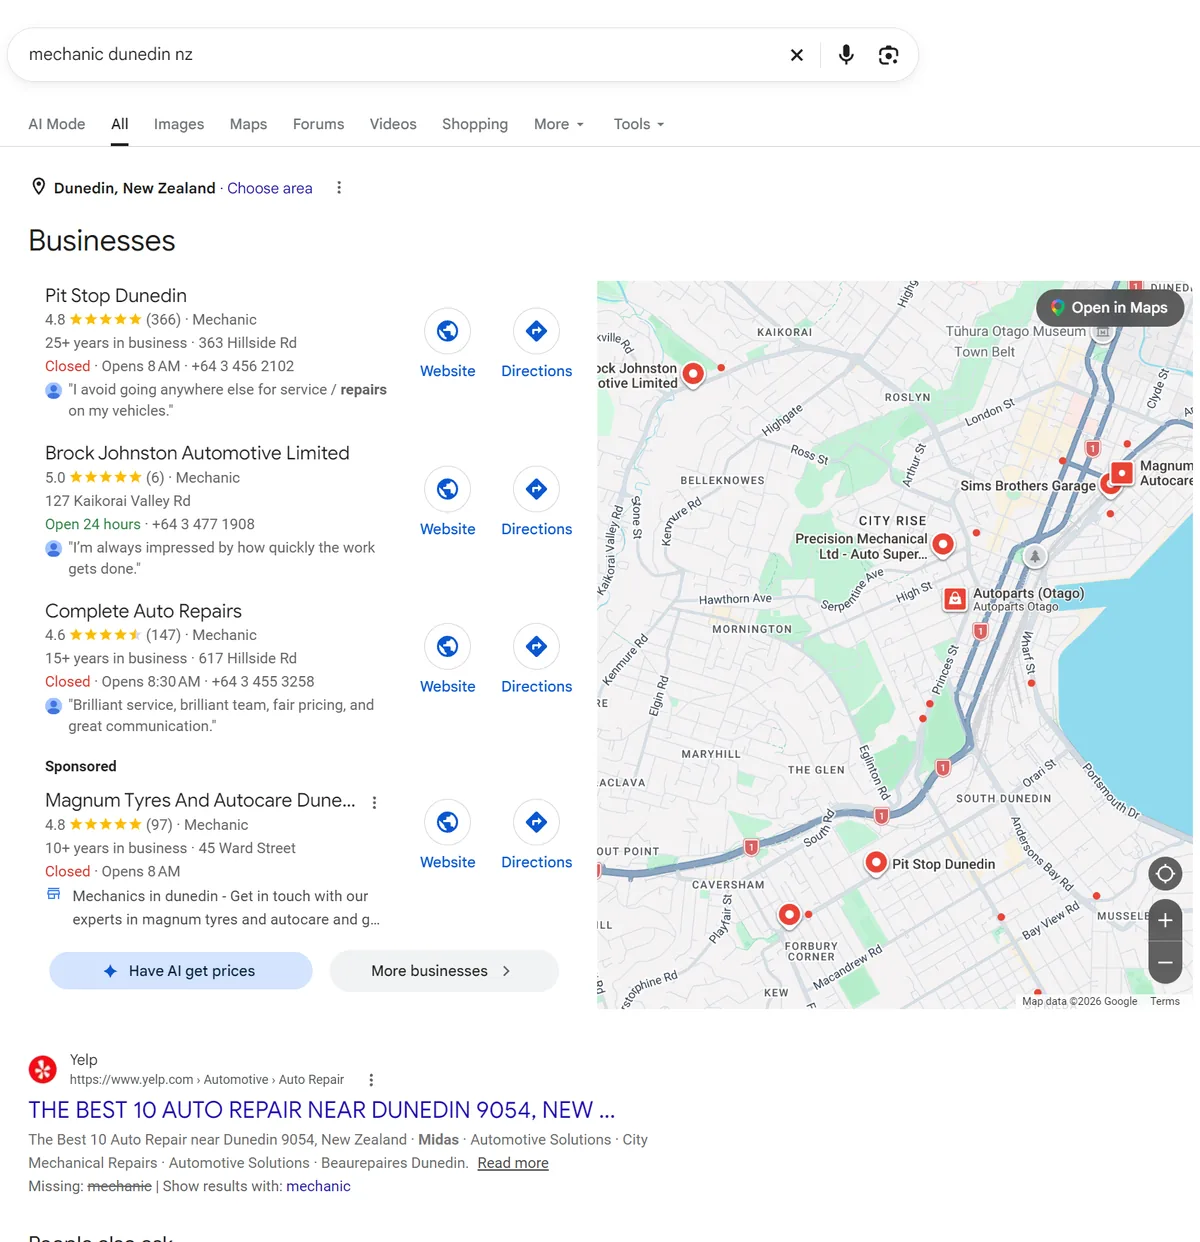Expand the More search filters dropdown

coord(559,124)
